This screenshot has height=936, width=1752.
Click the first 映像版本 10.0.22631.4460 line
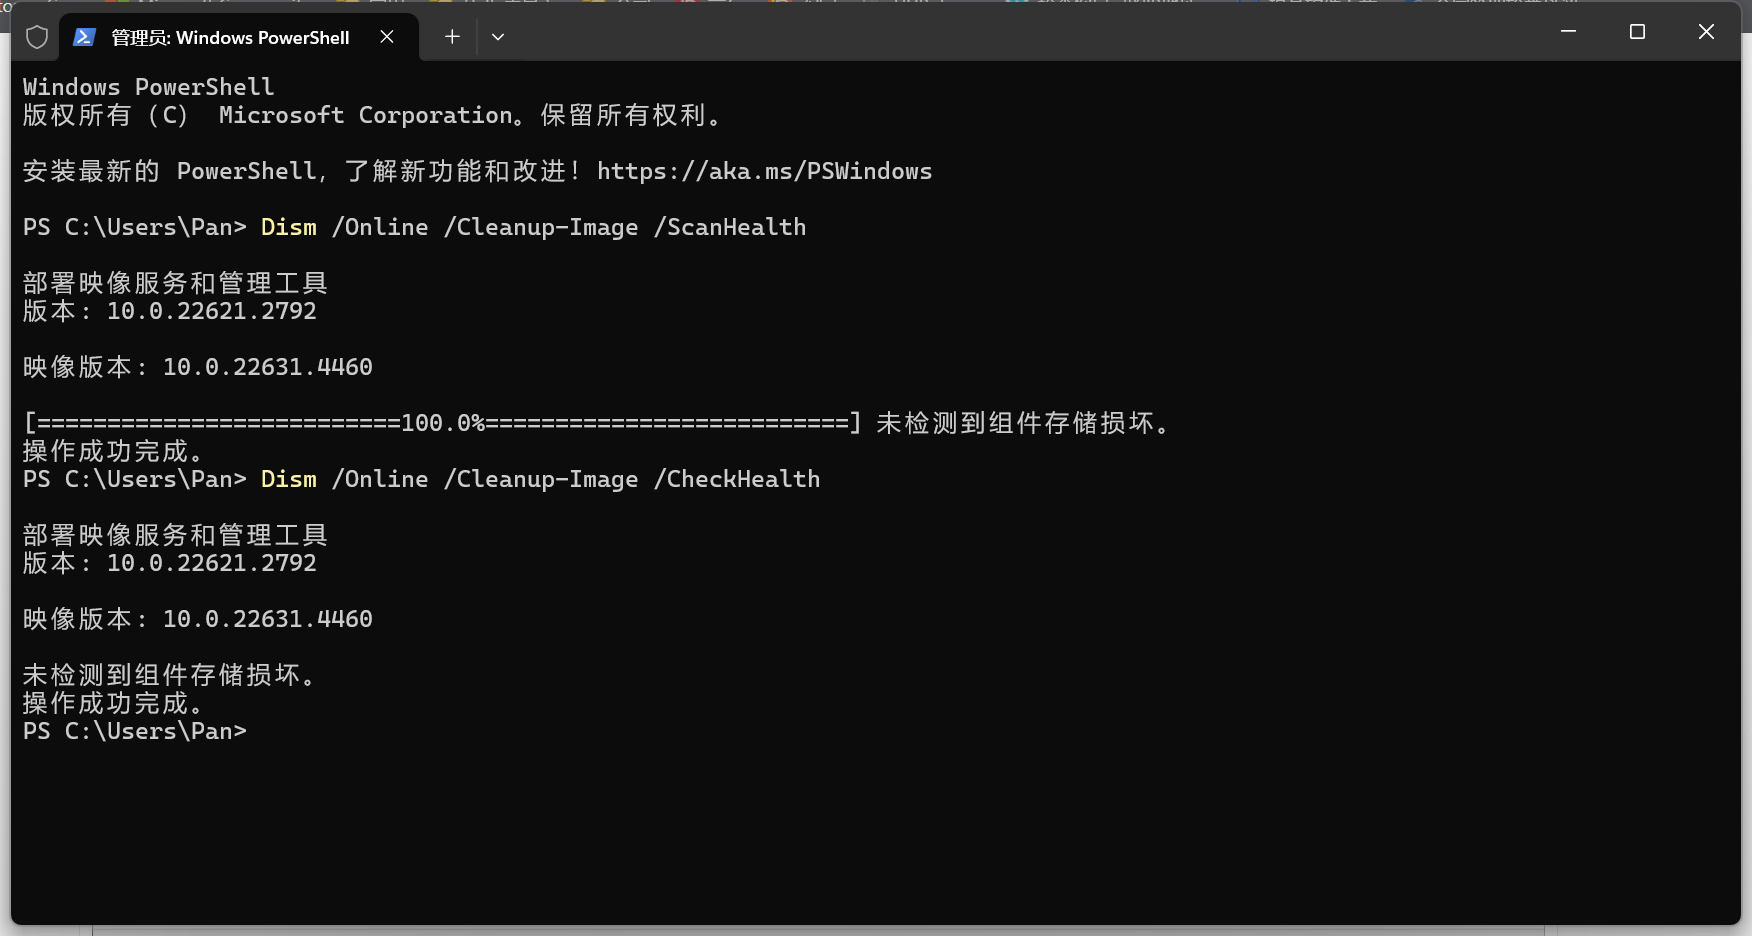click(198, 367)
